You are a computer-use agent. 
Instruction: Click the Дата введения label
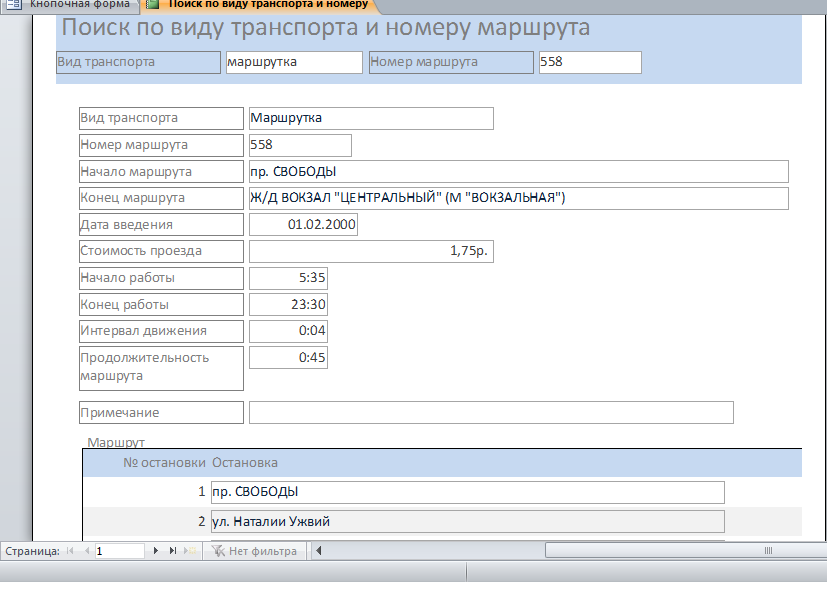[161, 225]
